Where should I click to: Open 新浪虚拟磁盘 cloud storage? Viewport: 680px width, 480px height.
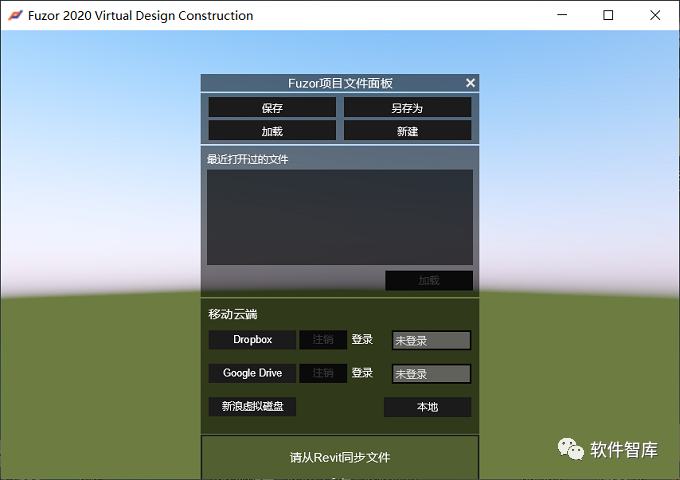coord(252,406)
